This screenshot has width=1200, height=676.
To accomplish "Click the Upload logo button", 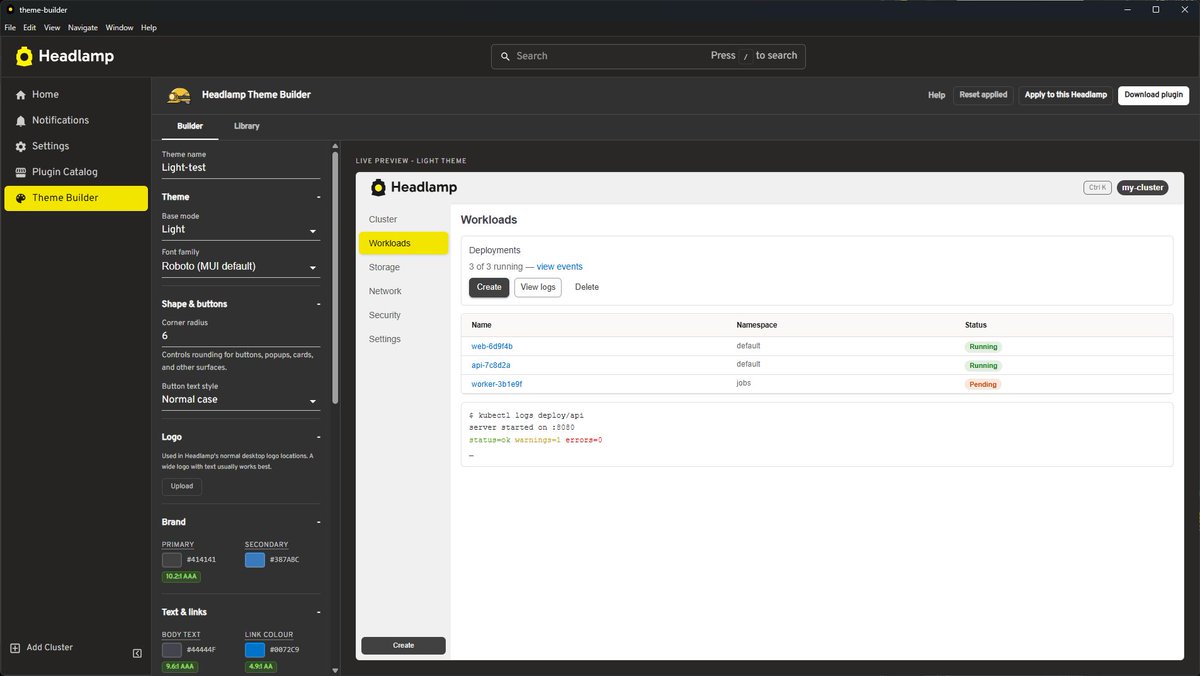I will (x=182, y=486).
